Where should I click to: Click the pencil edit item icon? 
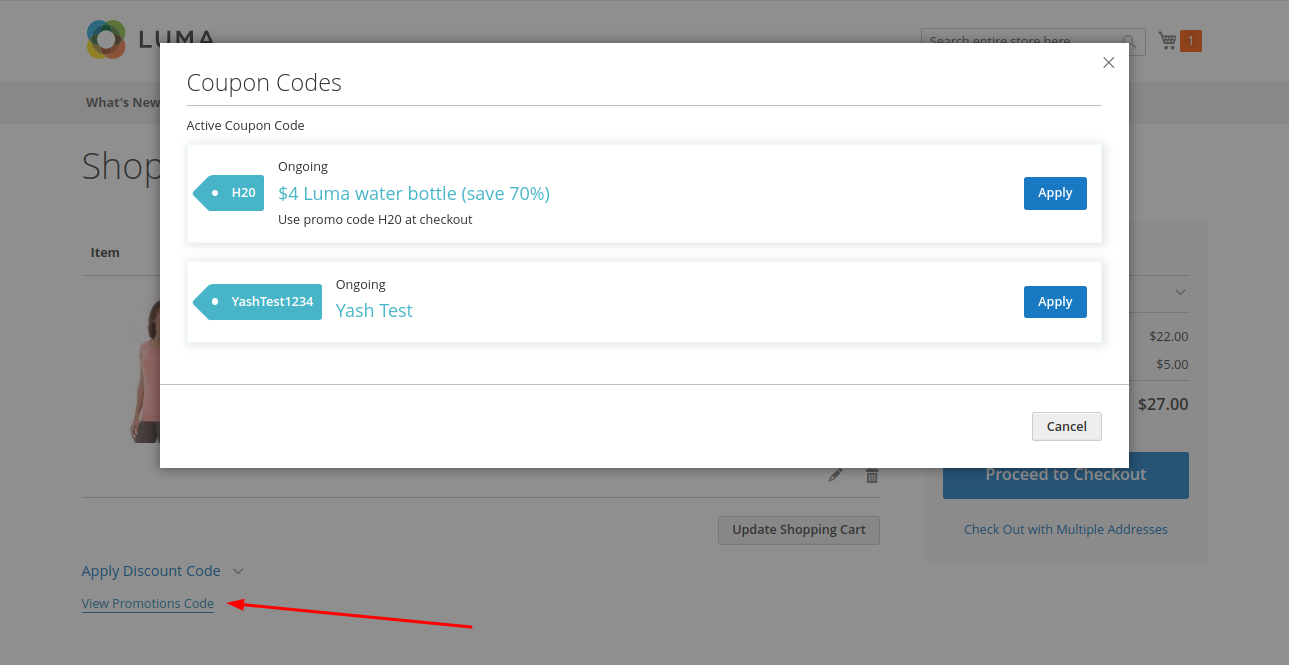click(x=836, y=476)
